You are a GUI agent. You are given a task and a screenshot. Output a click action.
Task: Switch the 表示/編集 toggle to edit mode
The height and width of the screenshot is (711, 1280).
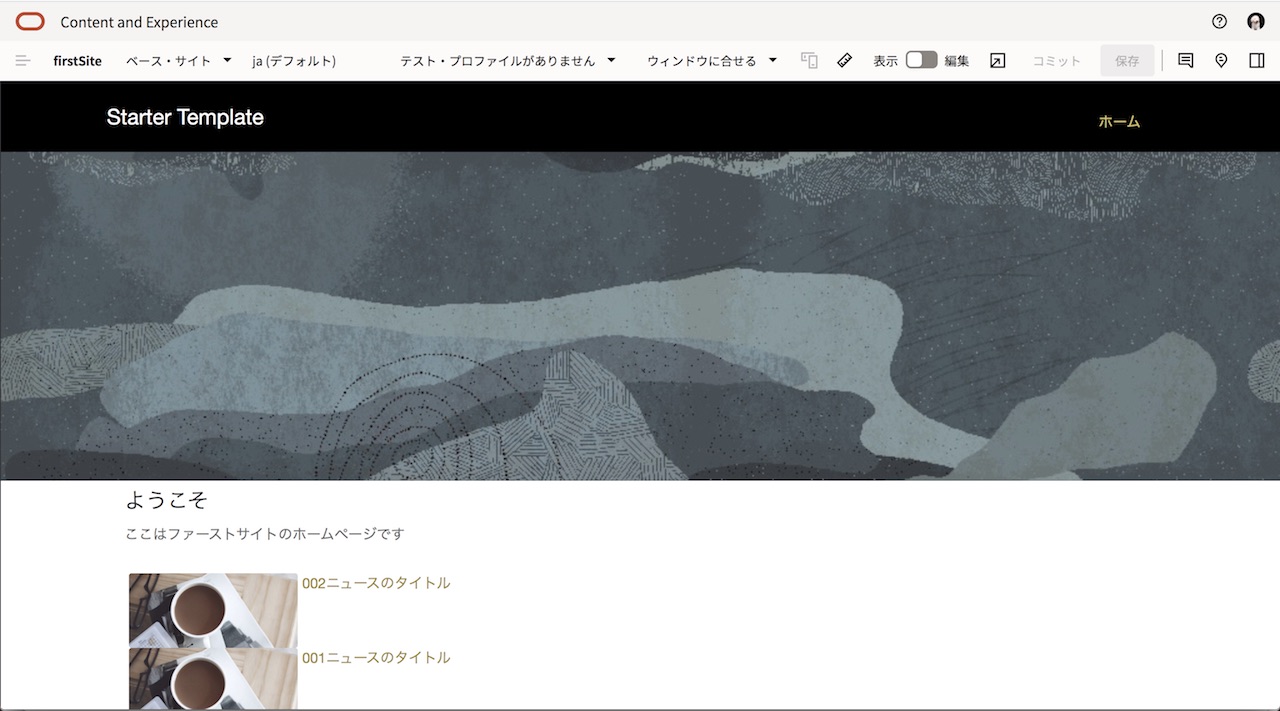pos(921,61)
